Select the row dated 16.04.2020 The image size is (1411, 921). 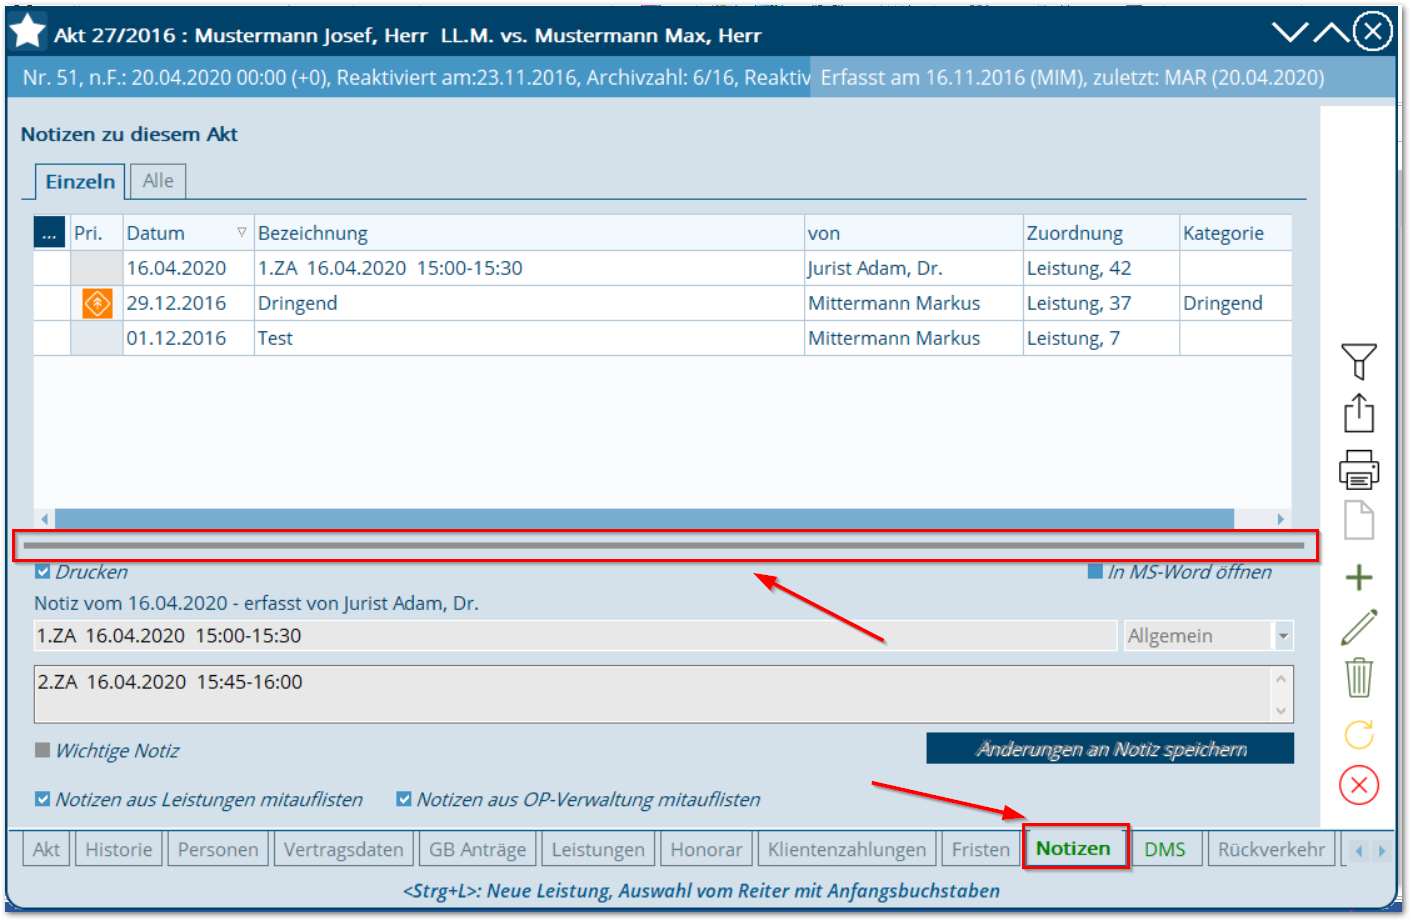coord(662,268)
